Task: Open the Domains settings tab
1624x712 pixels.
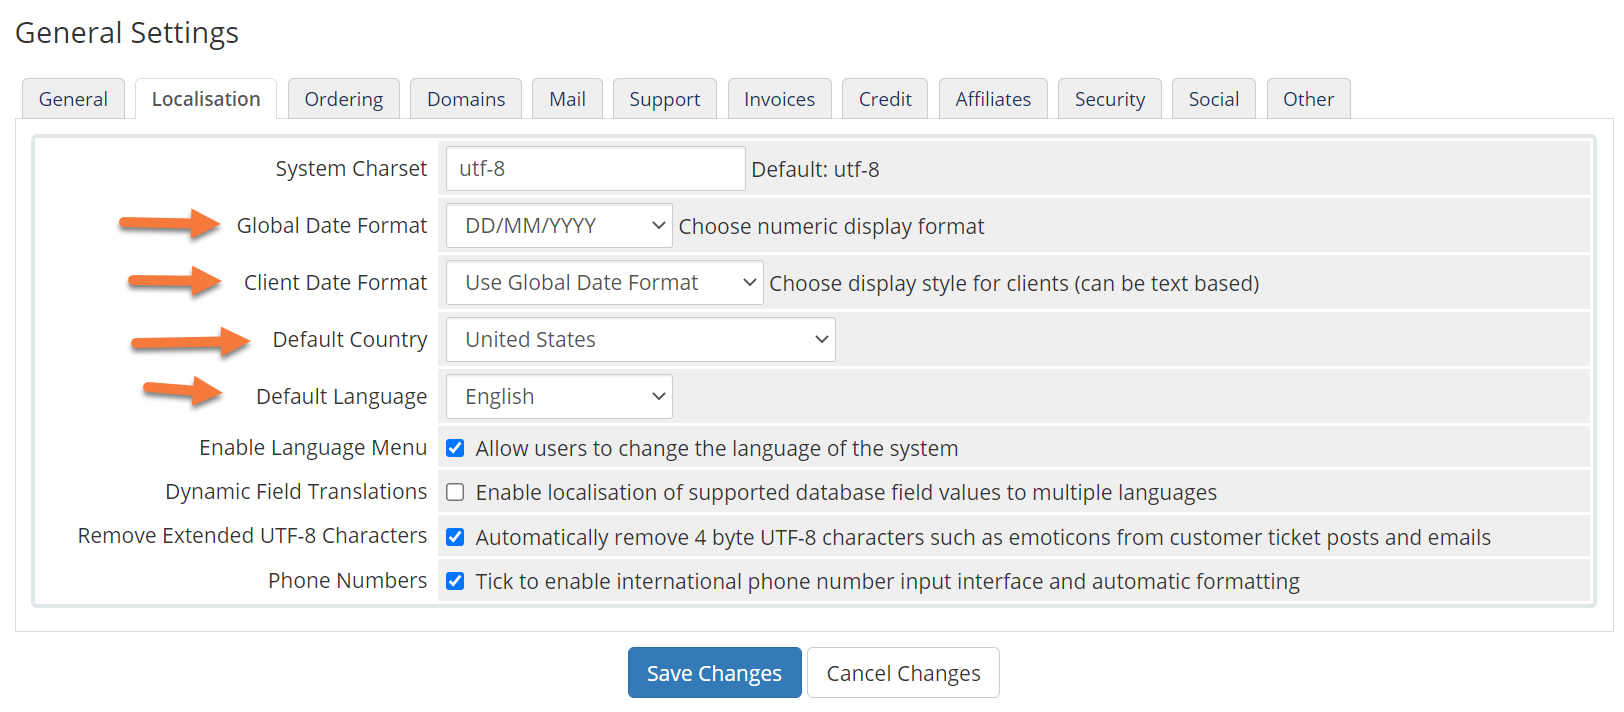Action: [x=465, y=99]
